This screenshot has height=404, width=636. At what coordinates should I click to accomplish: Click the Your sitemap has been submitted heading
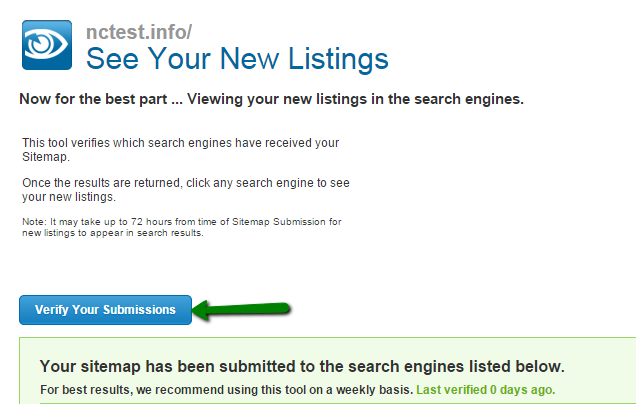(302, 366)
